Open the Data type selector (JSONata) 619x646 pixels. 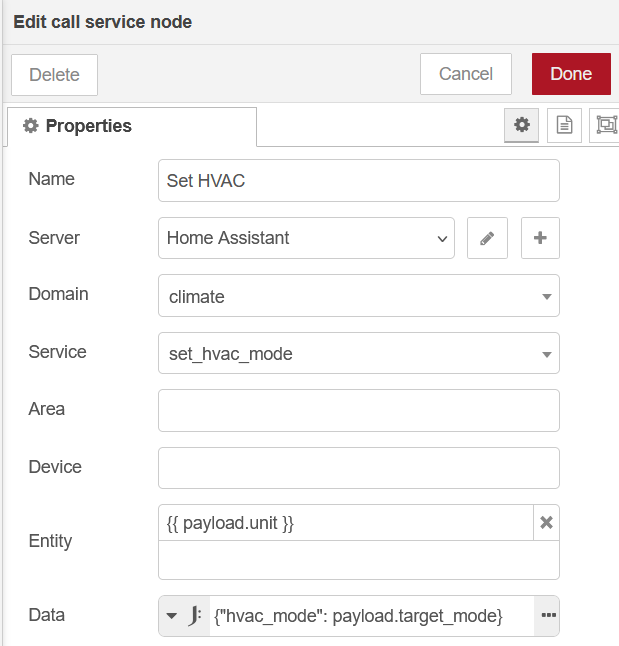tap(184, 616)
